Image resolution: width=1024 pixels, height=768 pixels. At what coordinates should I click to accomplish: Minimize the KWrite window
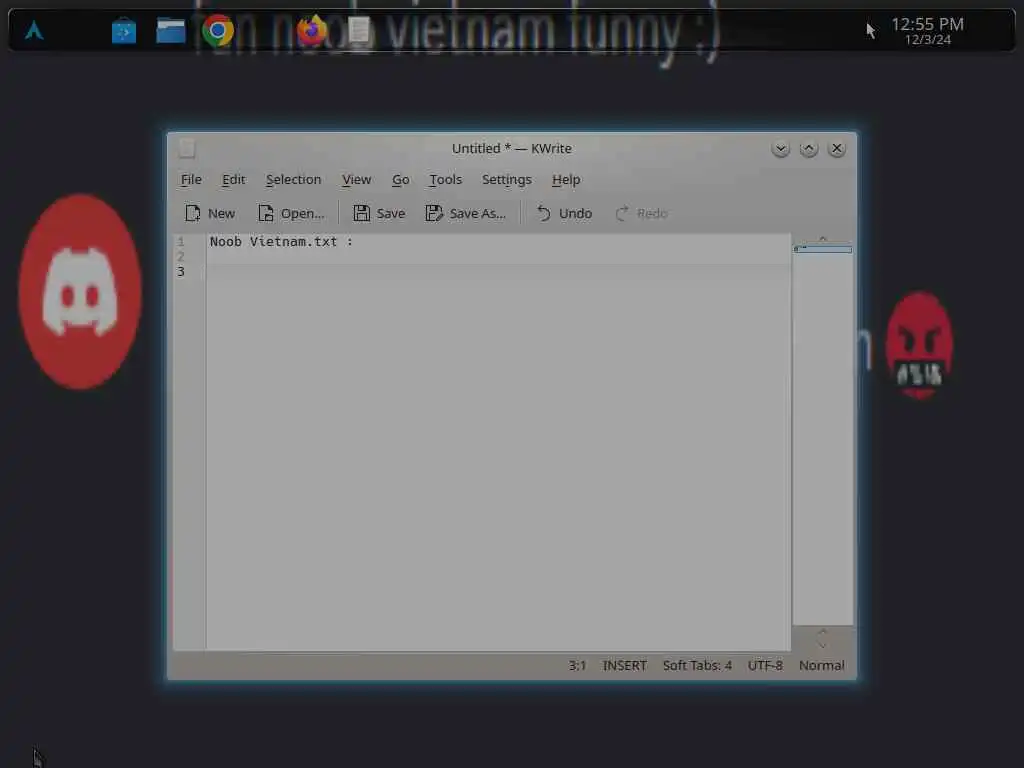tap(780, 149)
